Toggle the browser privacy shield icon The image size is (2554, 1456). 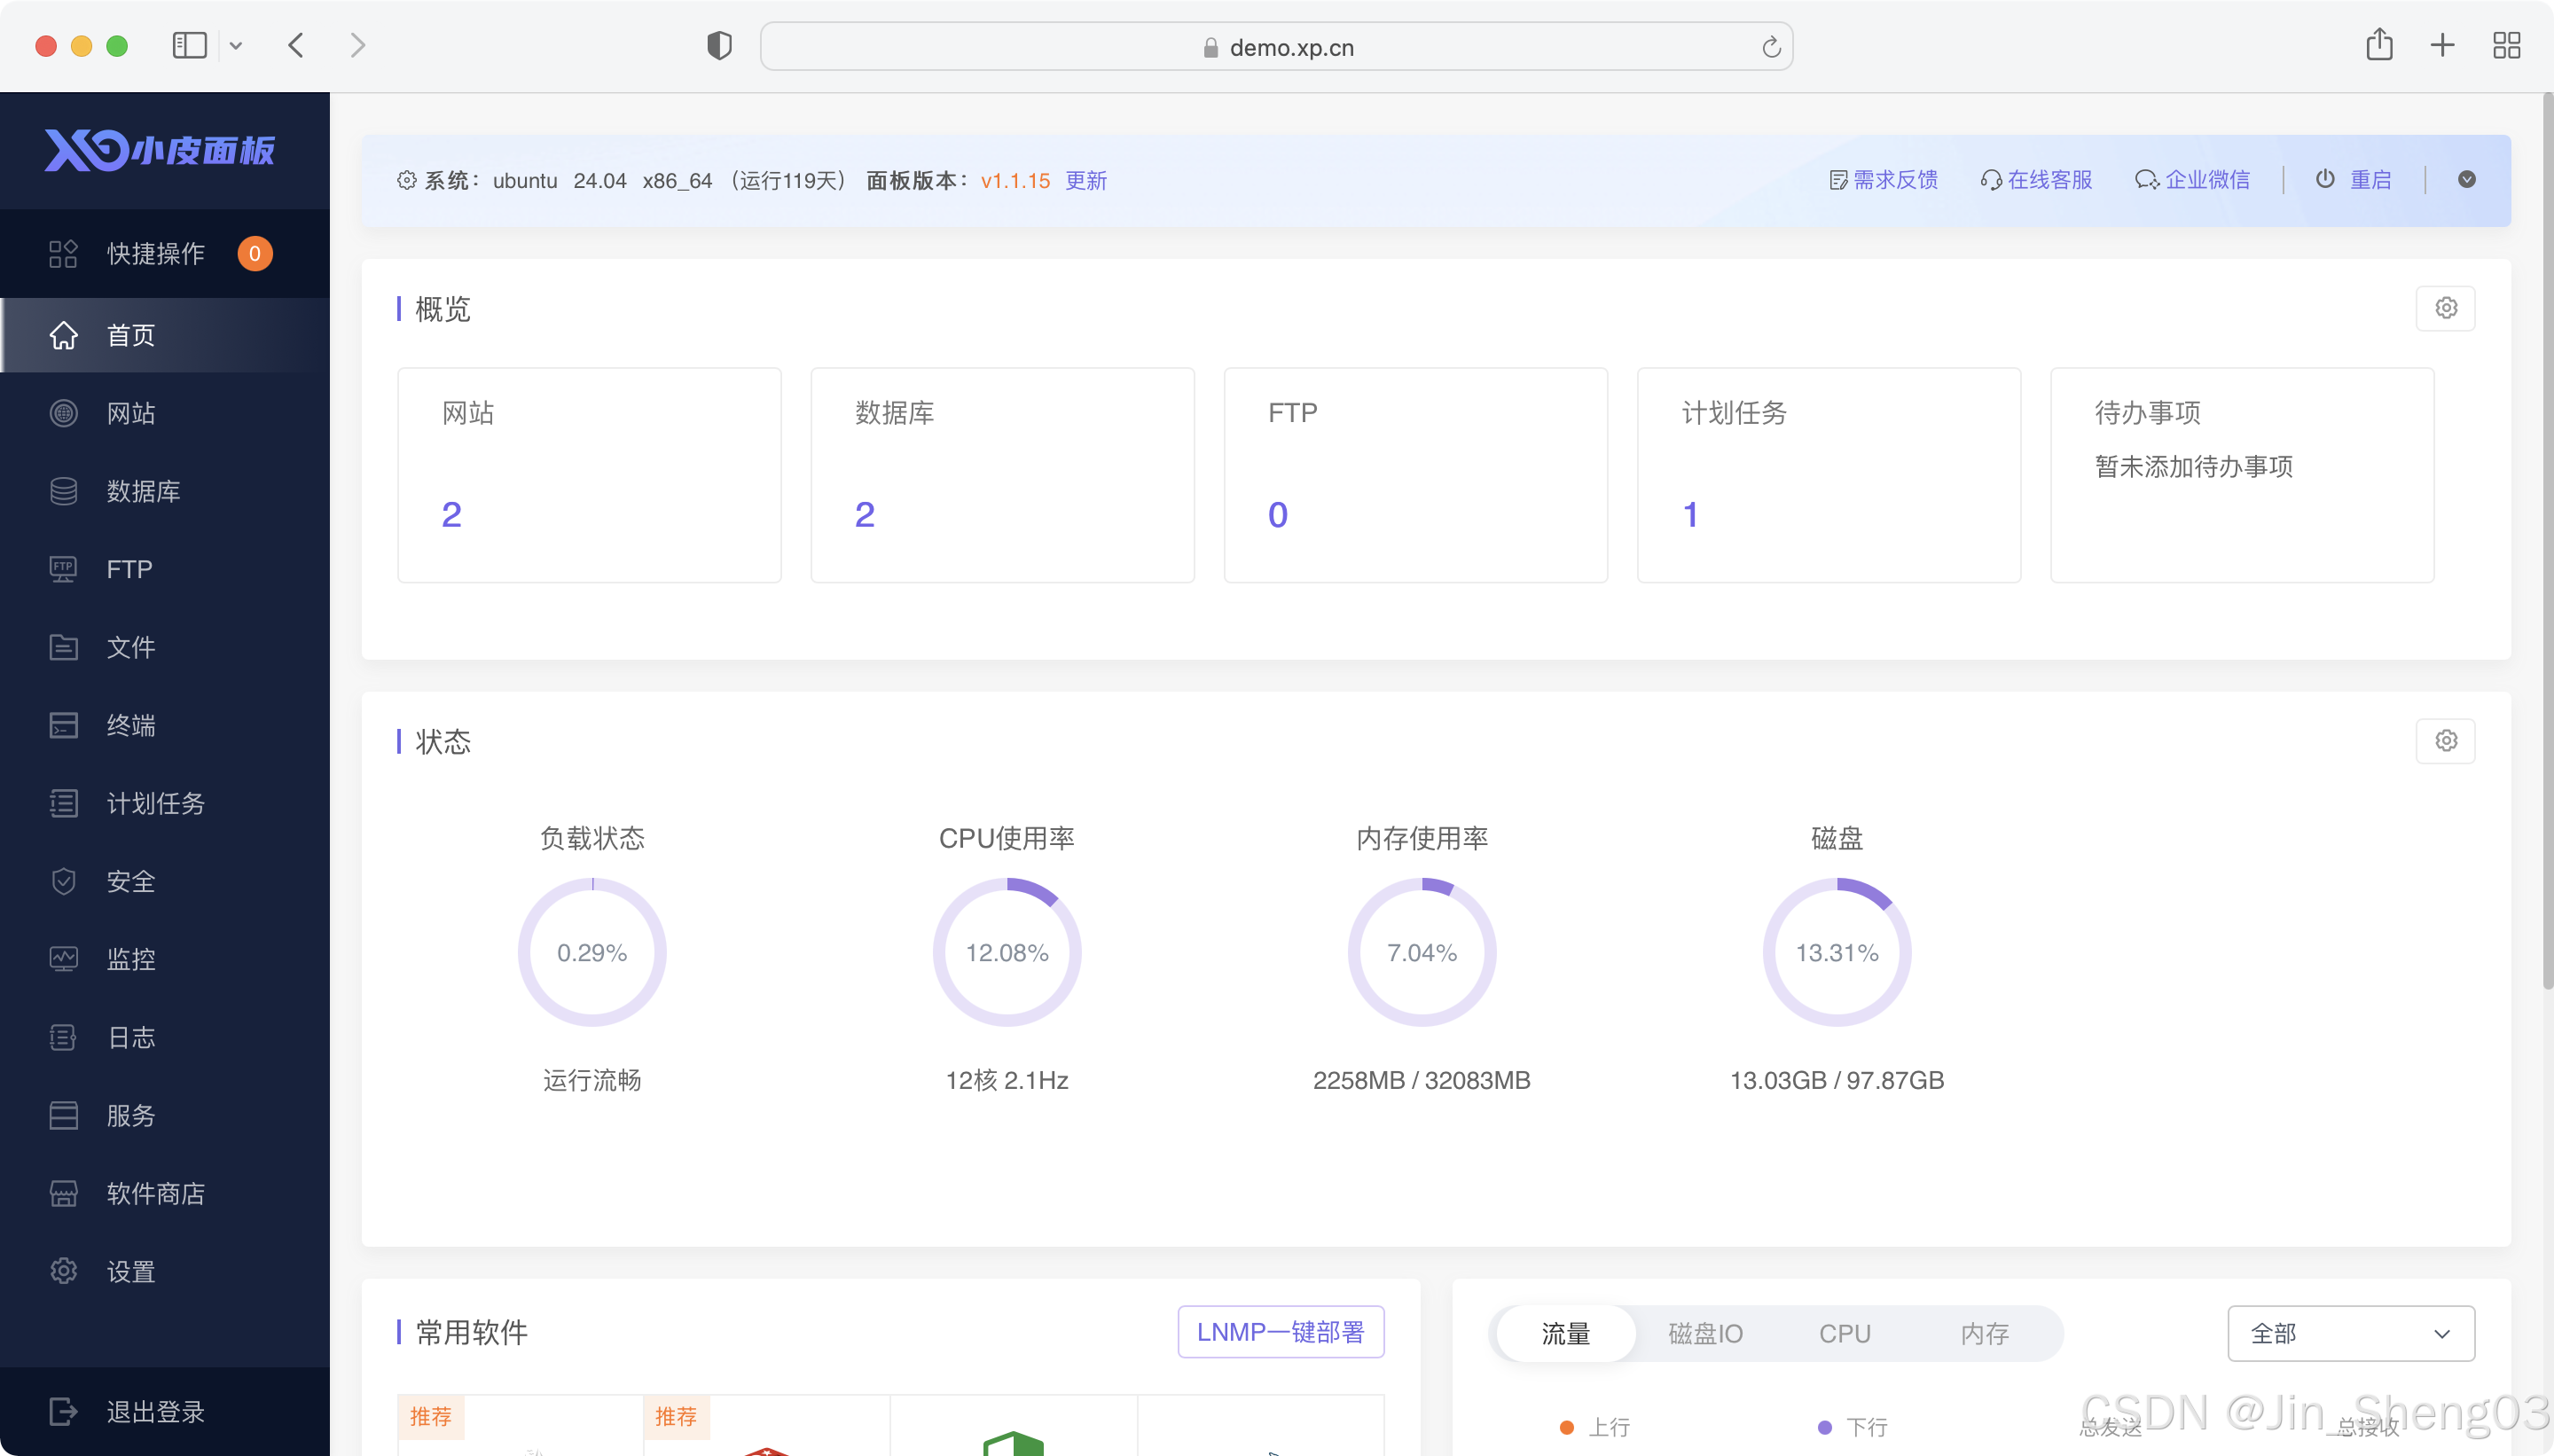pos(719,46)
